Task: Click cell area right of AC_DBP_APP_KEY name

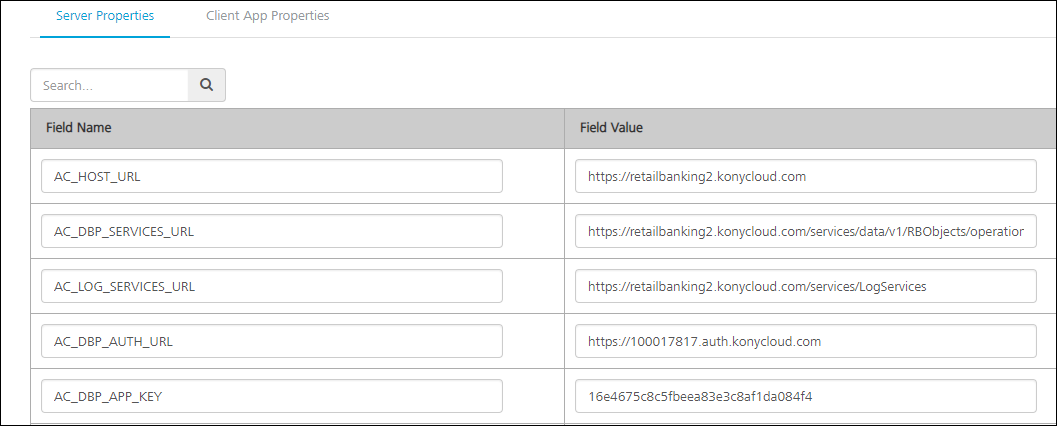Action: click(534, 396)
